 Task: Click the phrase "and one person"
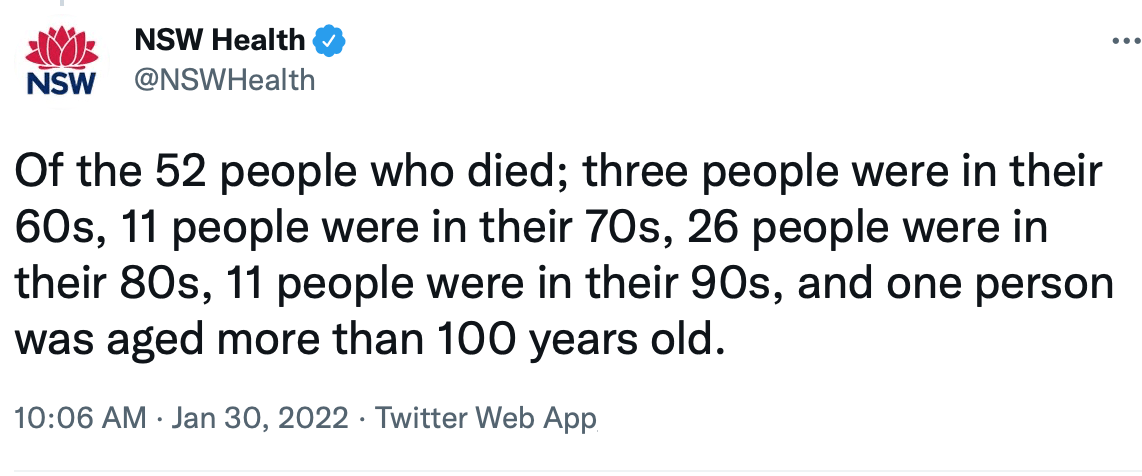956,286
